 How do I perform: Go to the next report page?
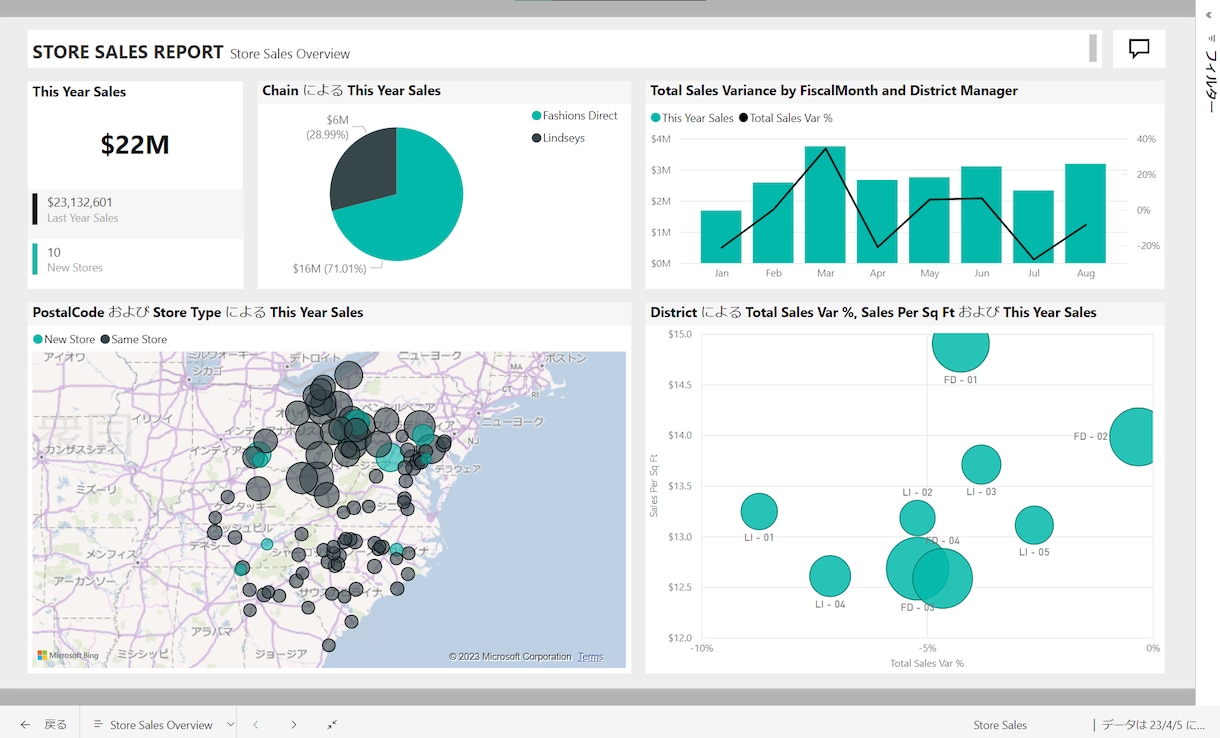click(293, 725)
